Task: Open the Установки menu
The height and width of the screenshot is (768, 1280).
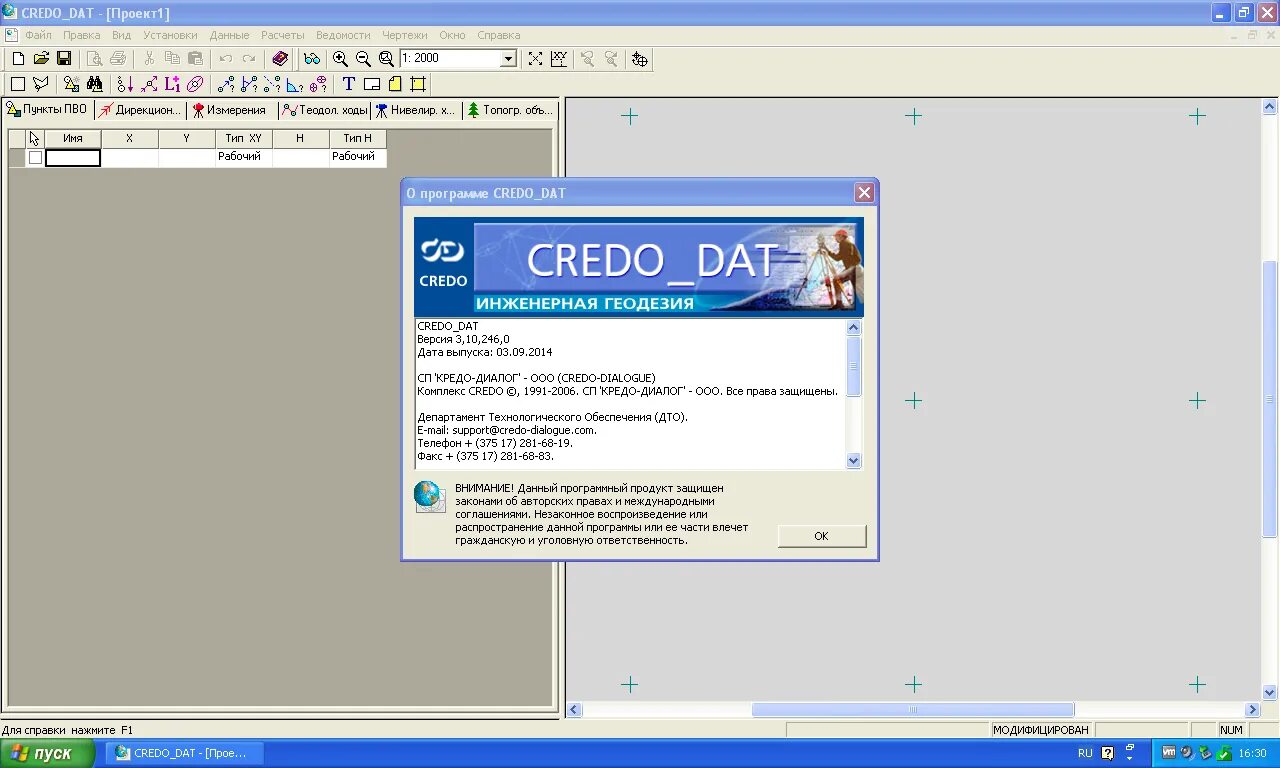Action: pos(170,35)
